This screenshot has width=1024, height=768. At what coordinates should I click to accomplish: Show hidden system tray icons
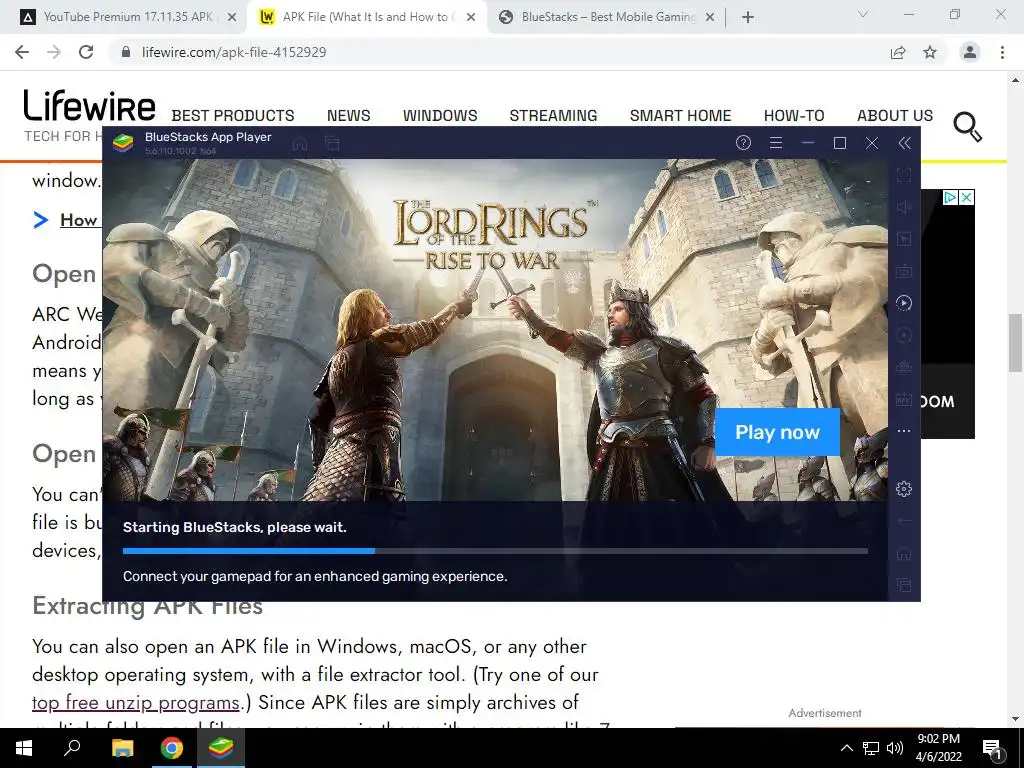pyautogui.click(x=846, y=748)
